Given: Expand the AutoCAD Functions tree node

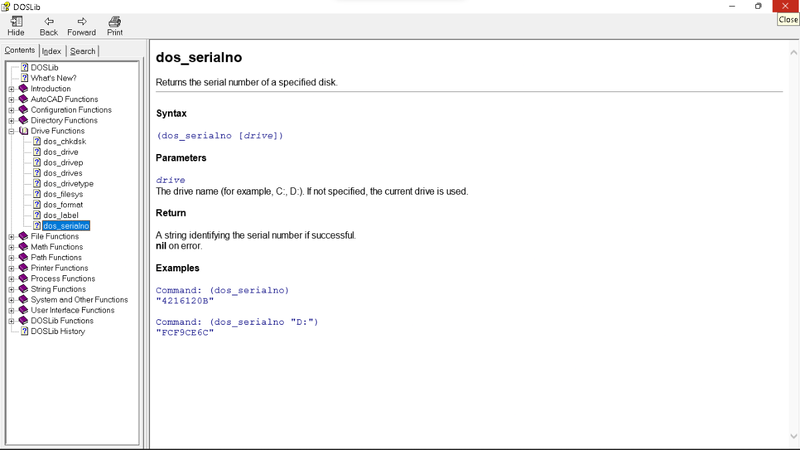Looking at the screenshot, I should (x=11, y=100).
